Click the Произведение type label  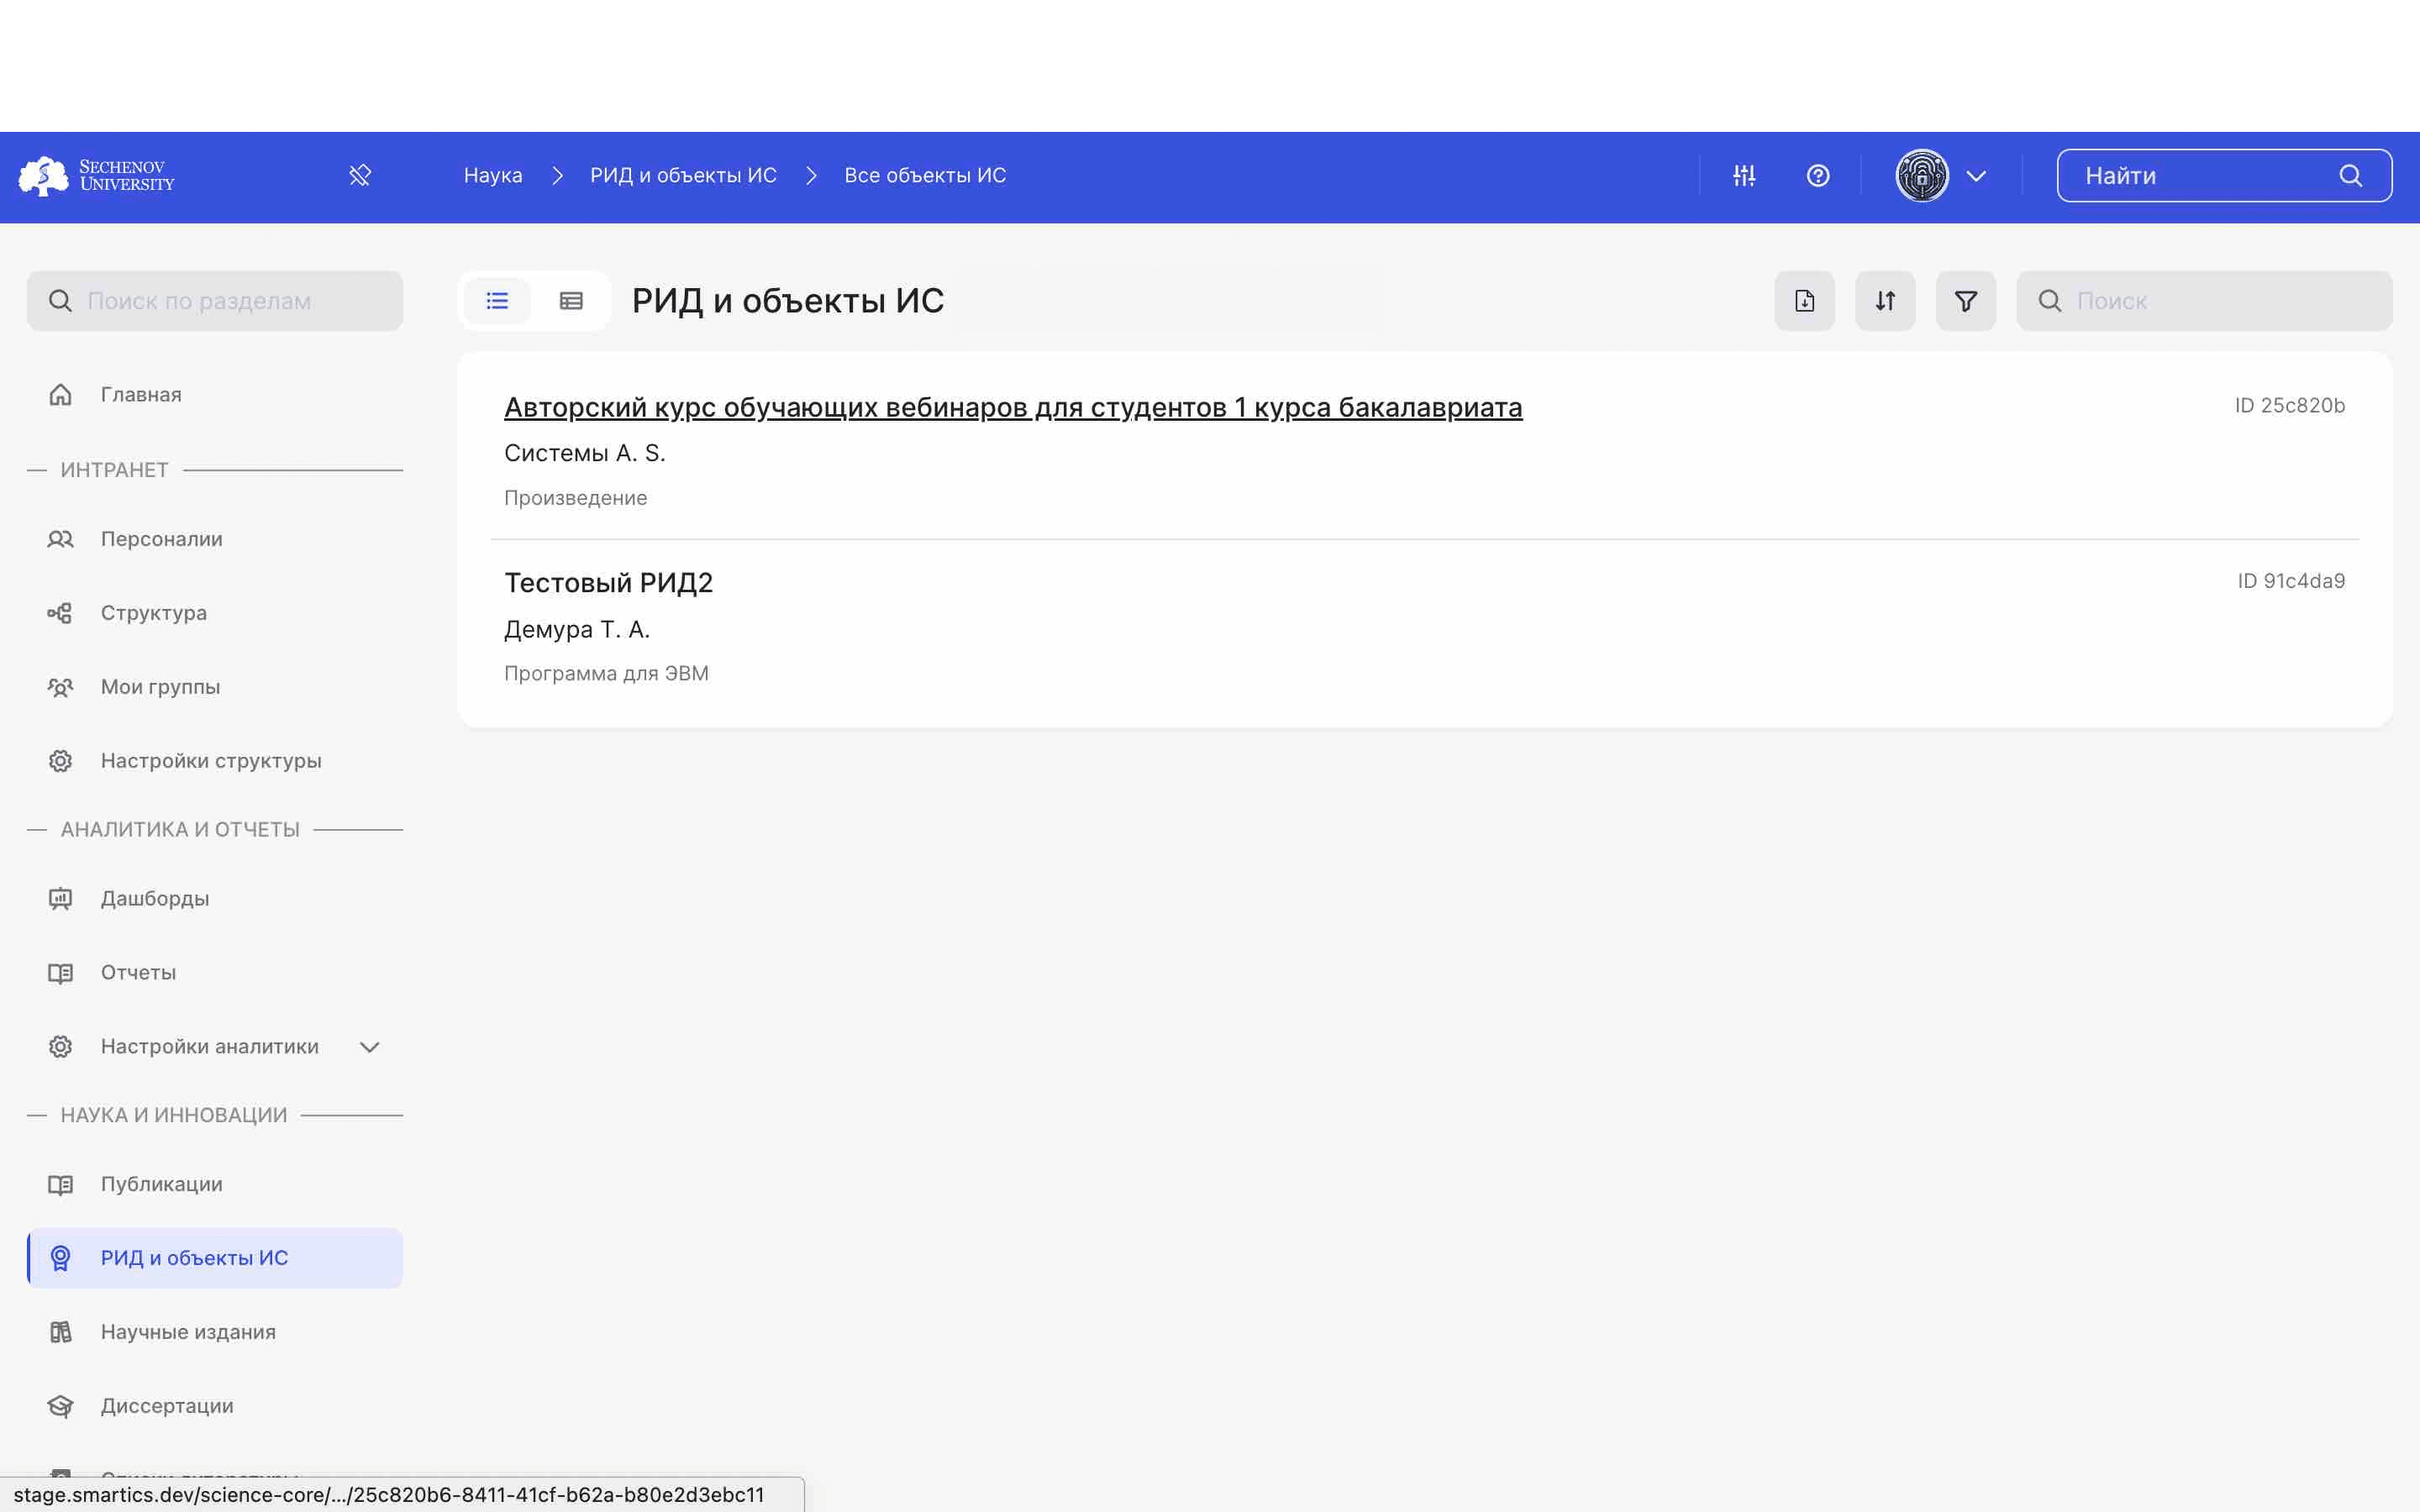click(576, 498)
